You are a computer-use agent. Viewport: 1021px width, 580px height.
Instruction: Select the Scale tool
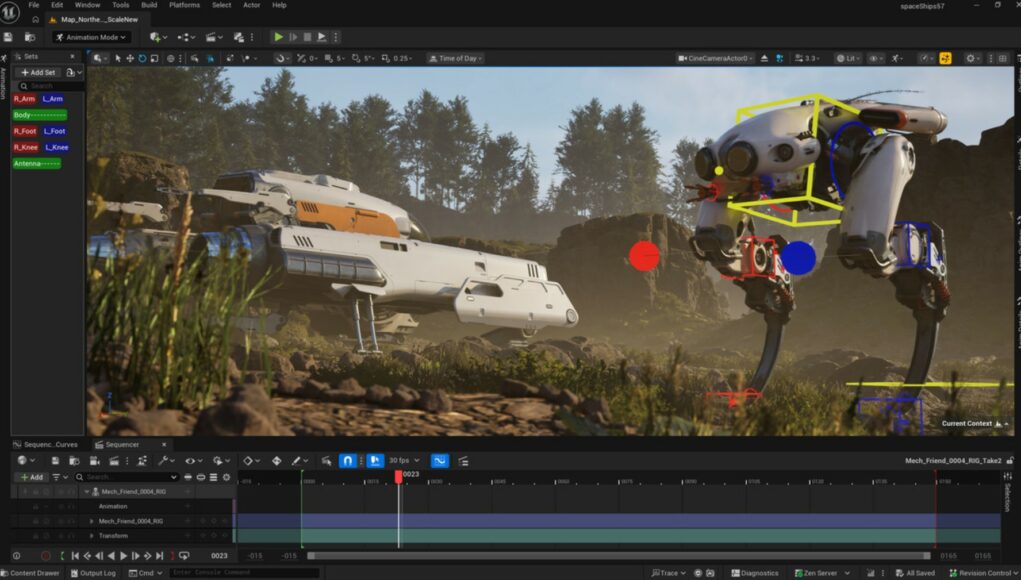154,58
